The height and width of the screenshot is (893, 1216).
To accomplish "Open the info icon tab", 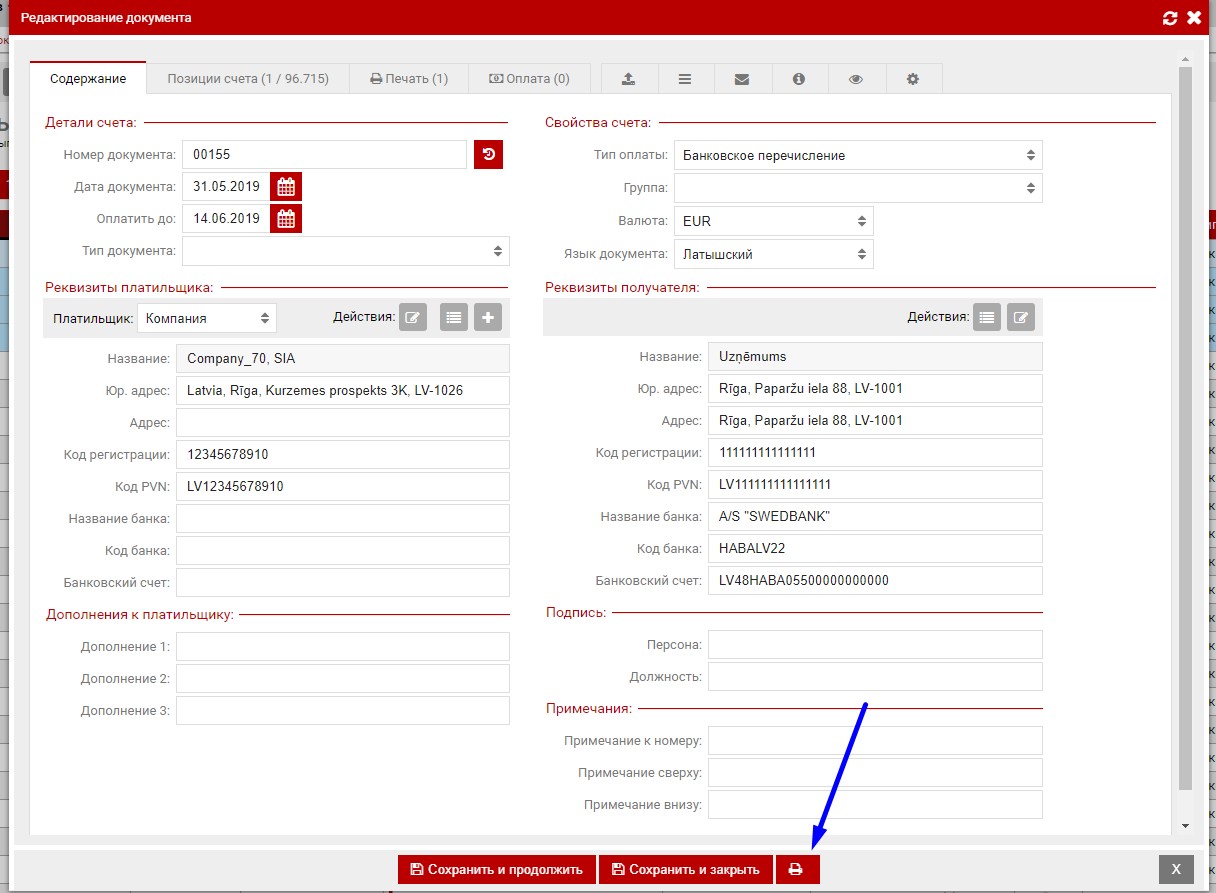I will (x=798, y=79).
